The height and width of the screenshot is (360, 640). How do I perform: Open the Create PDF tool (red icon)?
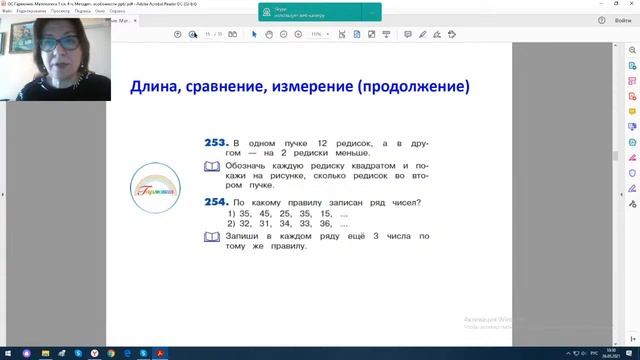(x=632, y=96)
